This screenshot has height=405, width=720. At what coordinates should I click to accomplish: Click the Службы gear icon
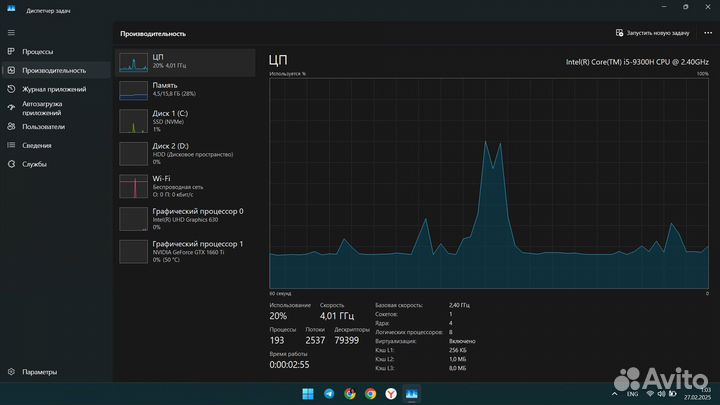[x=11, y=164]
